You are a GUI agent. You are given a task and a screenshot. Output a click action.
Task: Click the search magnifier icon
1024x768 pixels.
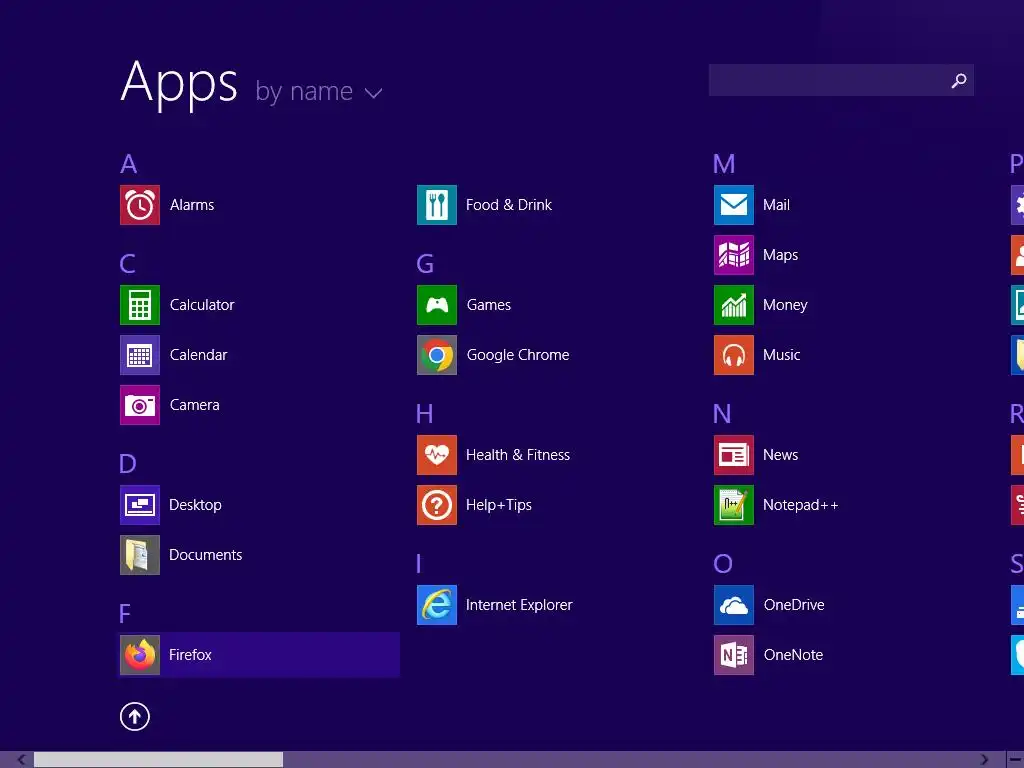point(959,80)
